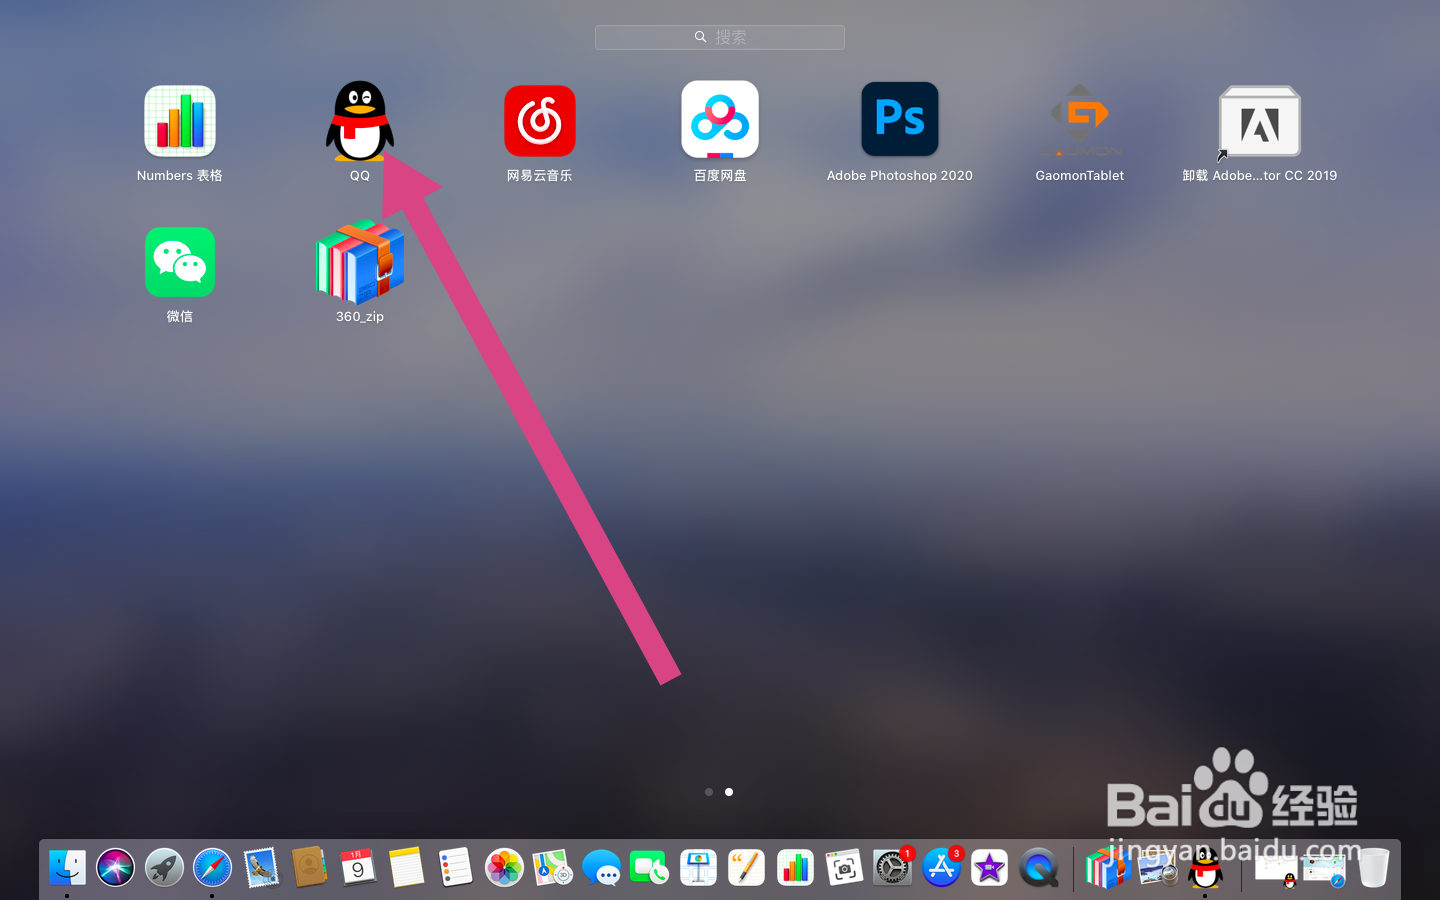Open Screenshot utility in the Dock
1440x900 pixels.
point(844,868)
